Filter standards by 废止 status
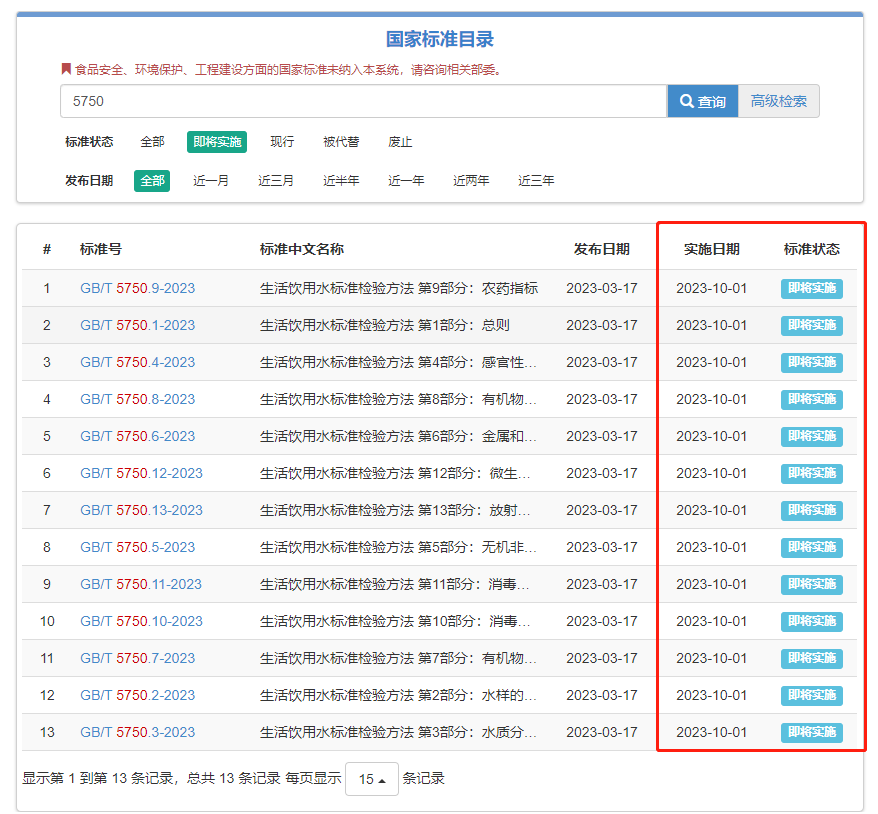Screen dimensions: 878x814 [x=400, y=142]
